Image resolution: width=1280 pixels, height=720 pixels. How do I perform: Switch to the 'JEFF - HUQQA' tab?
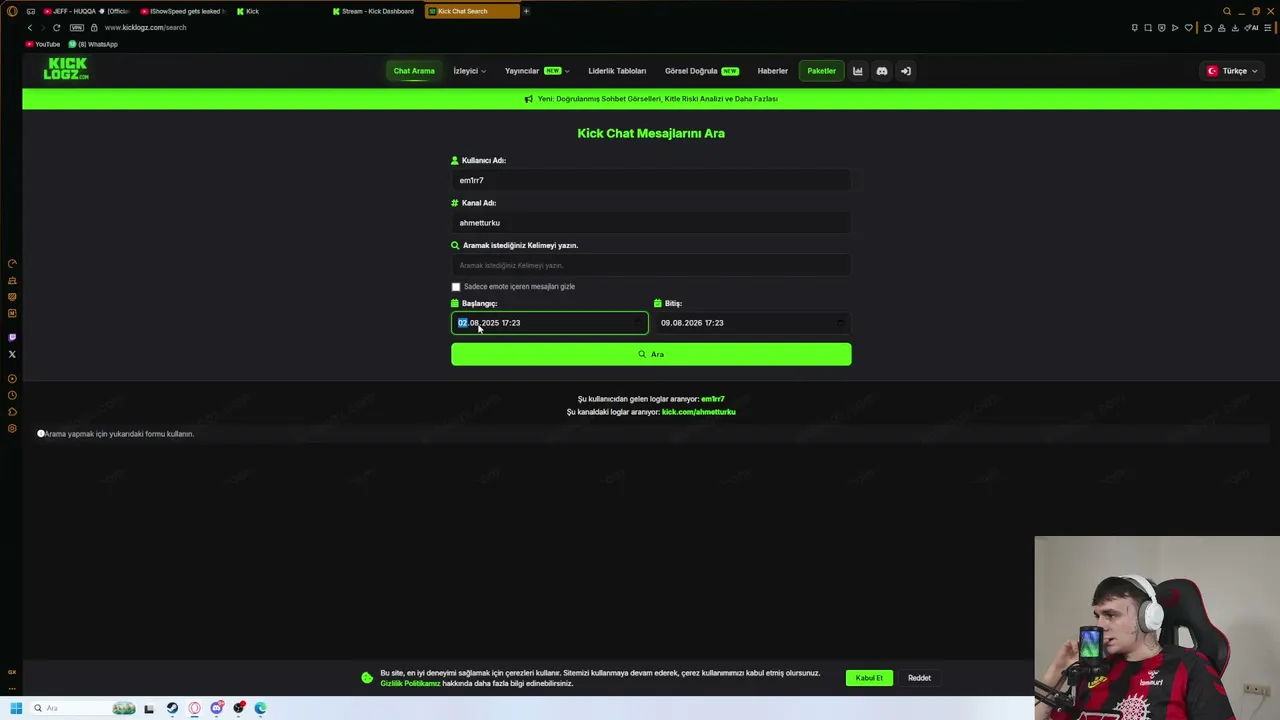click(x=86, y=11)
